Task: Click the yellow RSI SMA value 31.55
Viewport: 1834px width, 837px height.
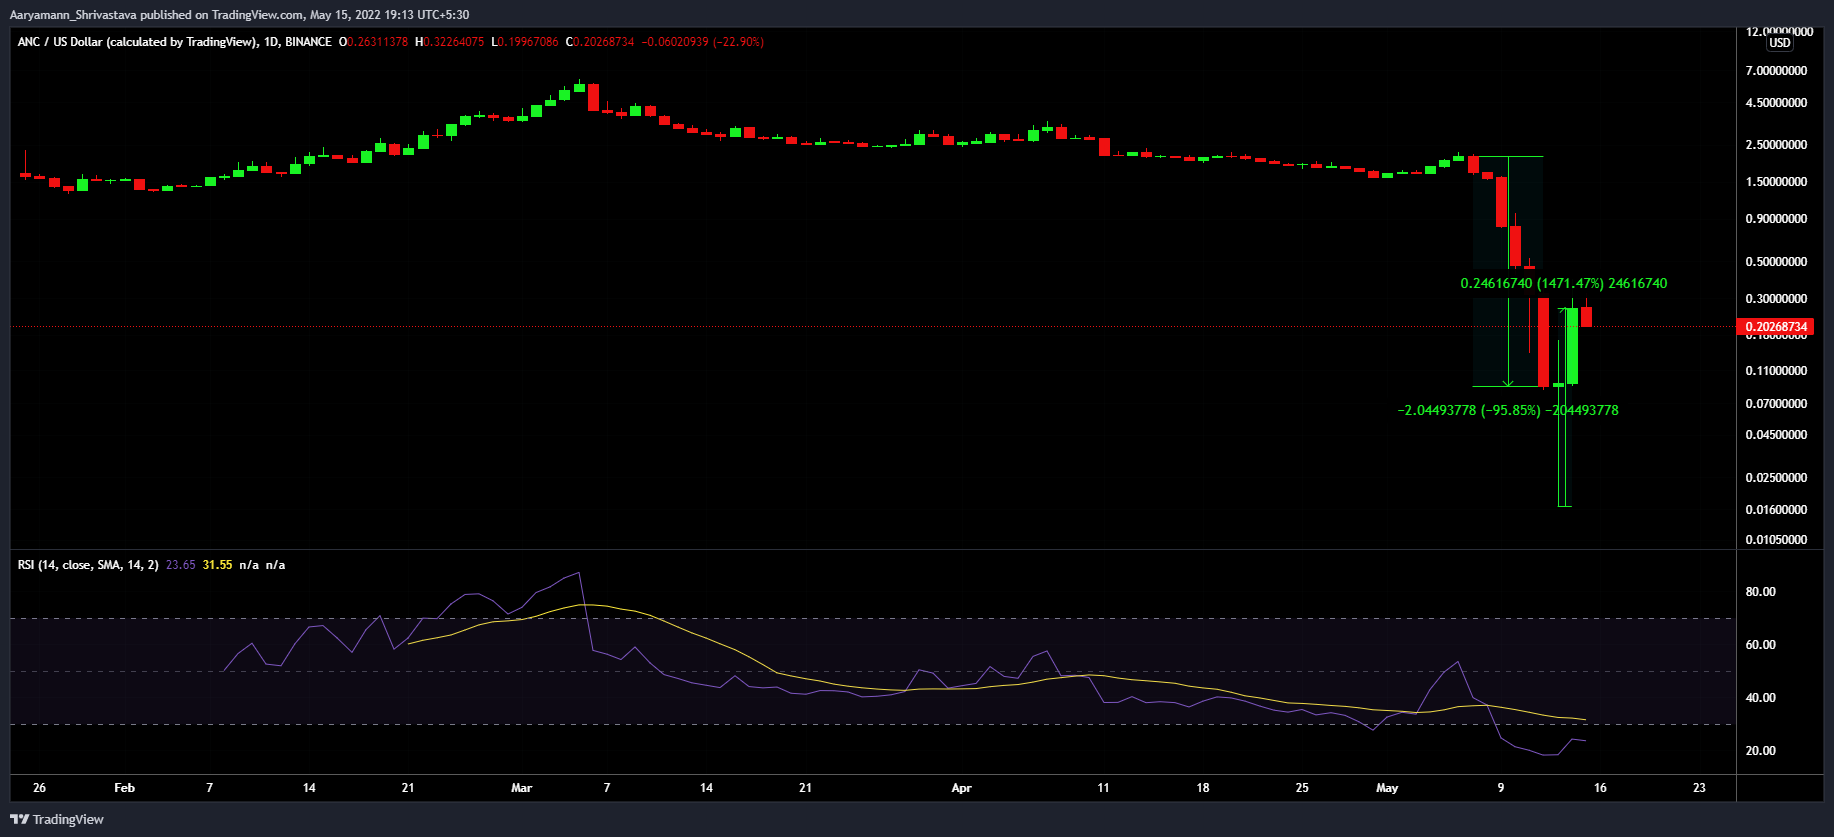Action: click(x=217, y=565)
